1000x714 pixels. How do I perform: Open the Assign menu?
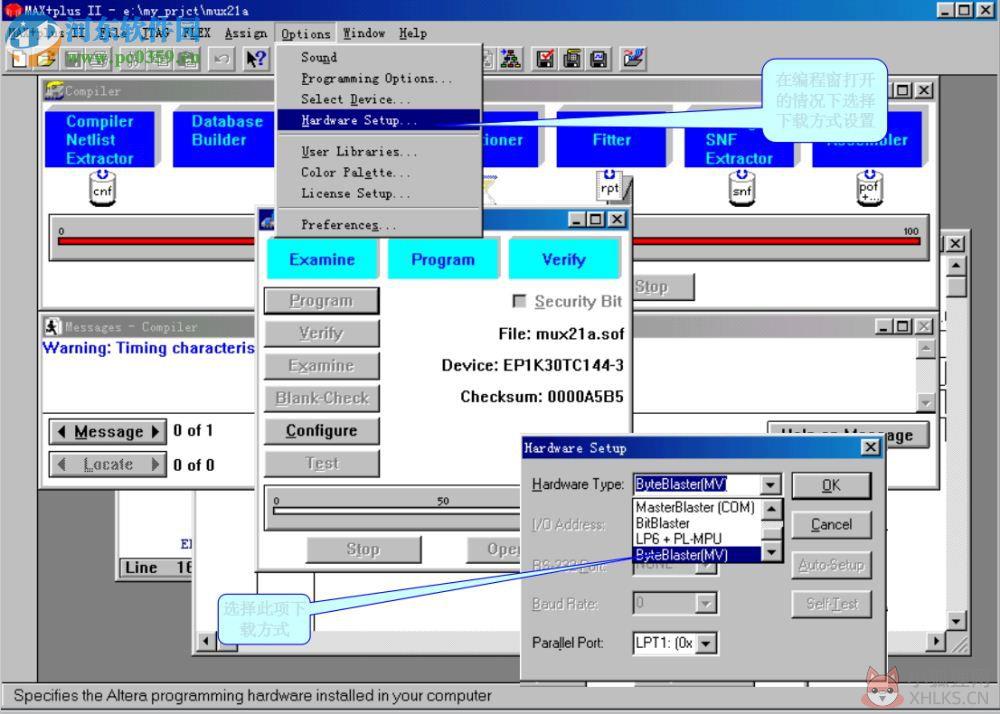246,33
